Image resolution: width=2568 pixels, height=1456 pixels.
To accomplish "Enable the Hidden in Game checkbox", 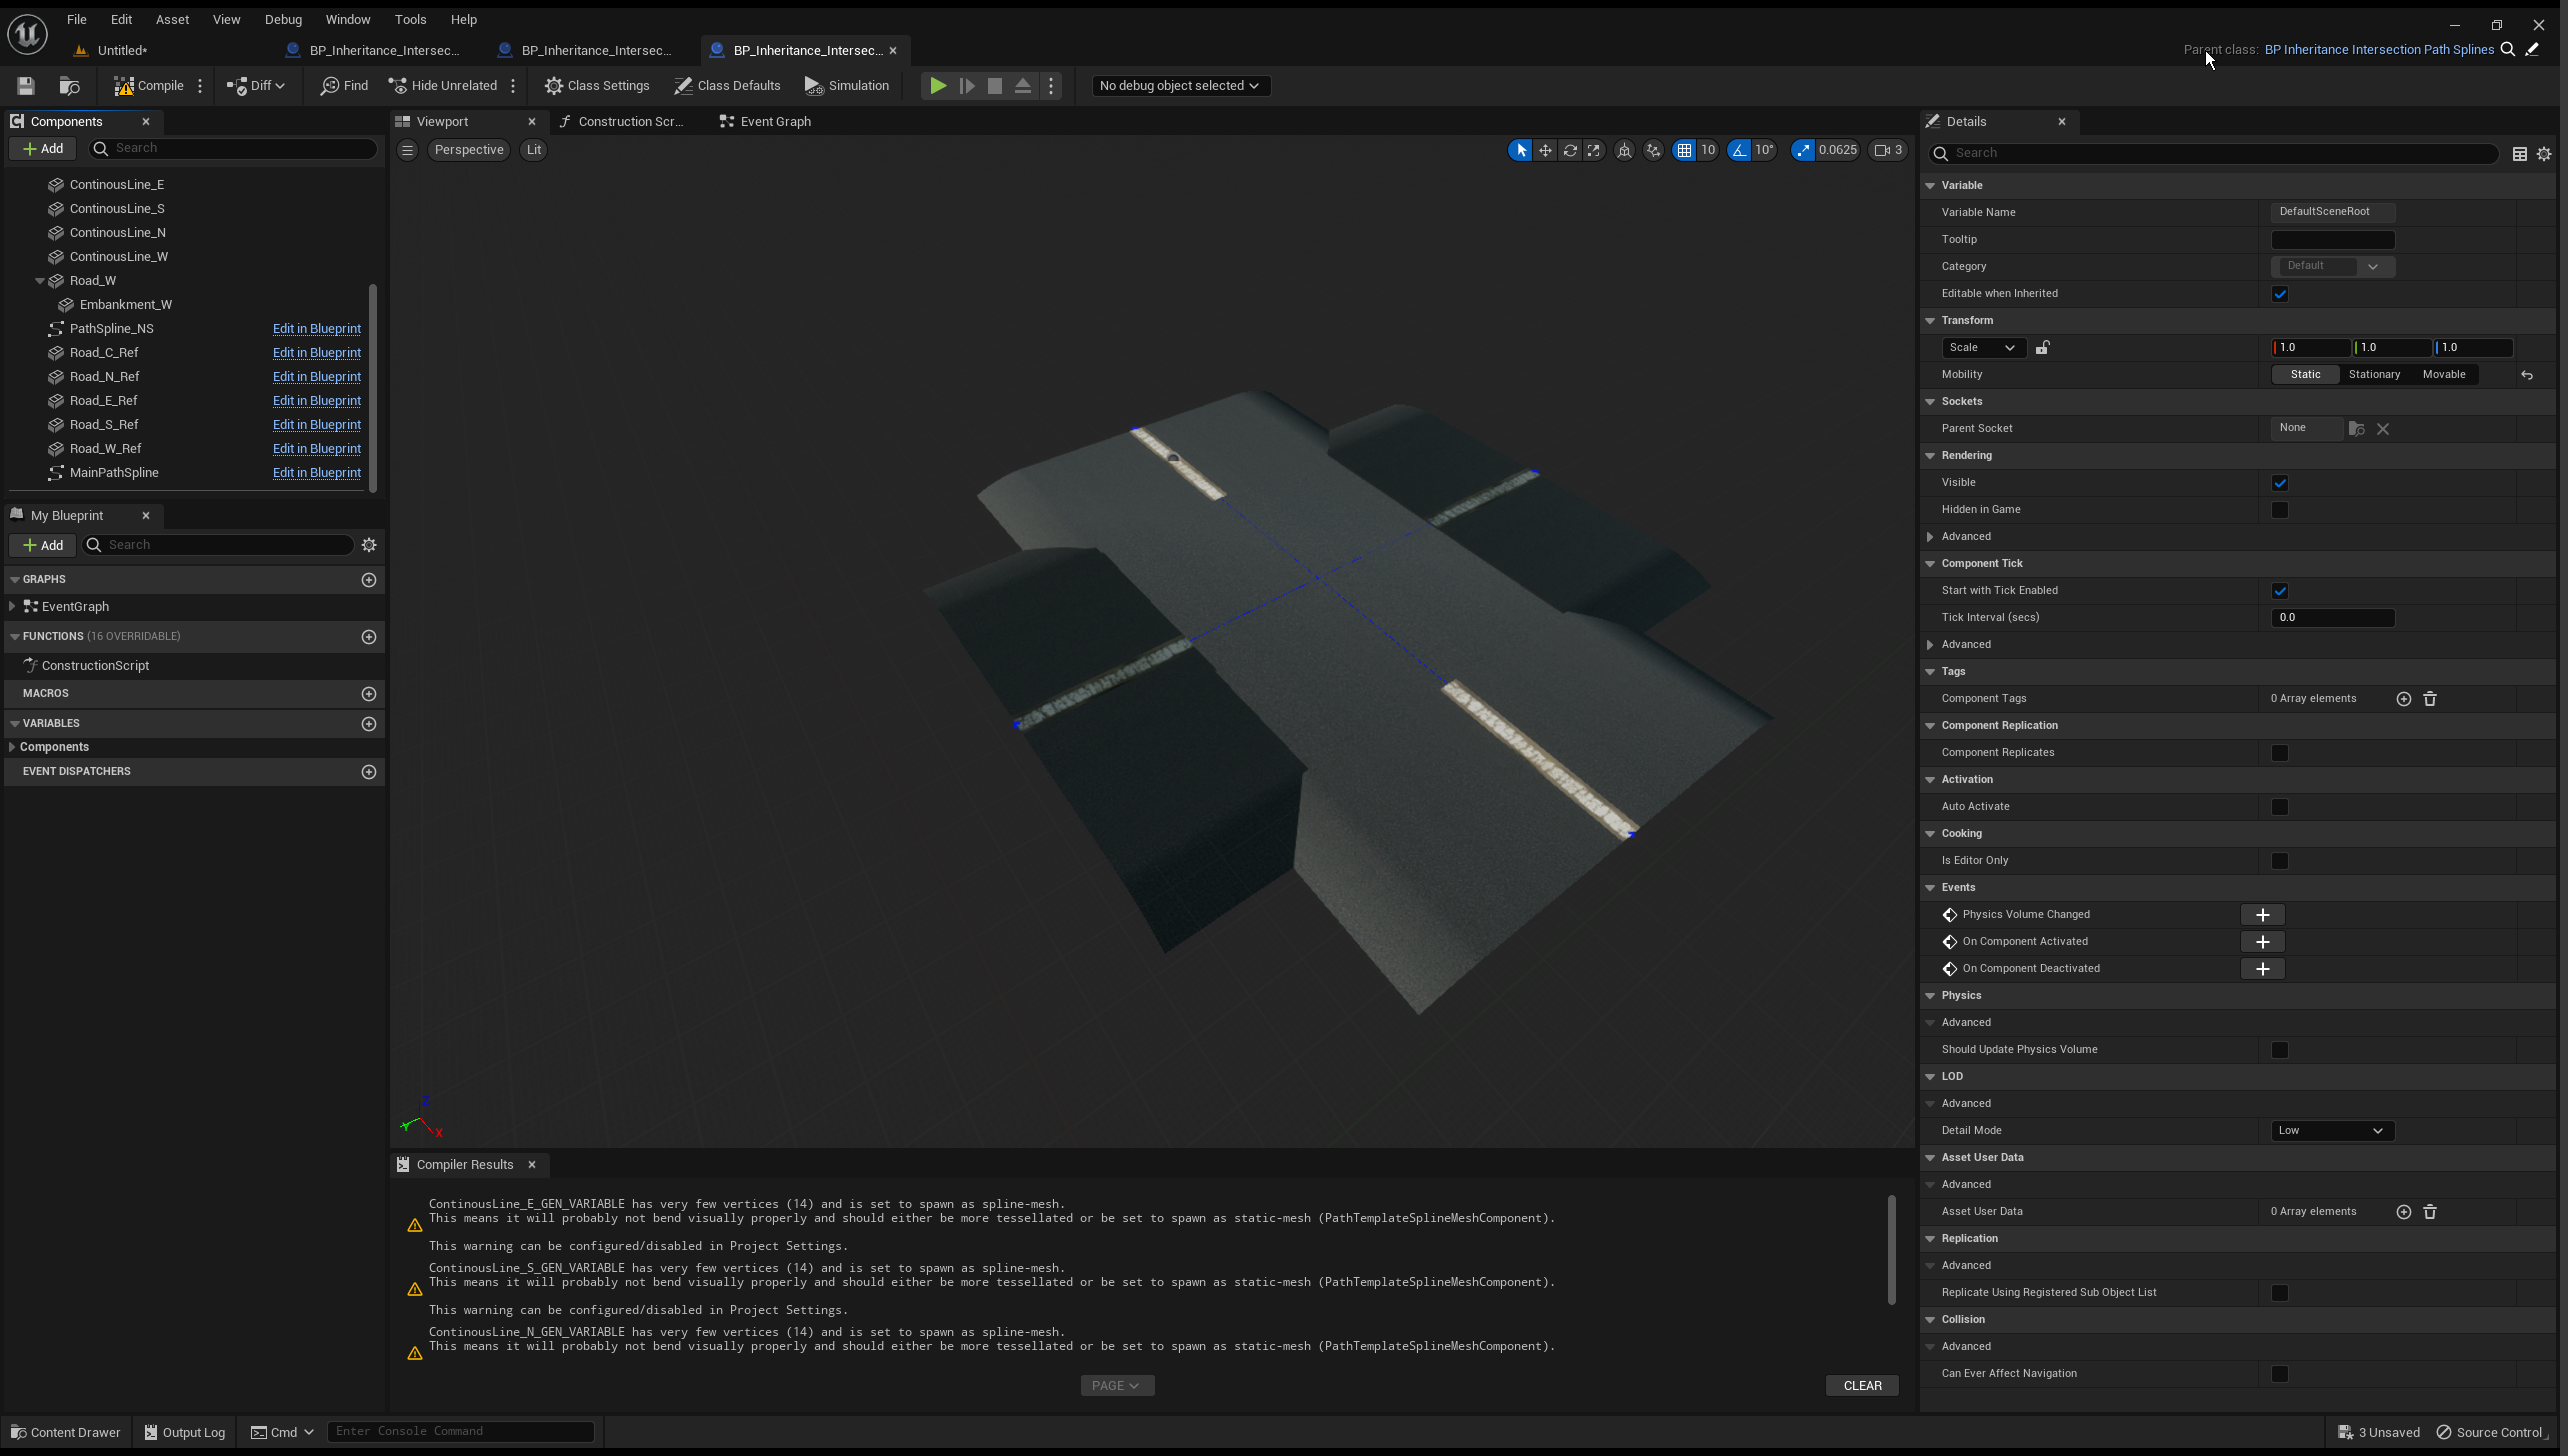I will pos(2280,510).
